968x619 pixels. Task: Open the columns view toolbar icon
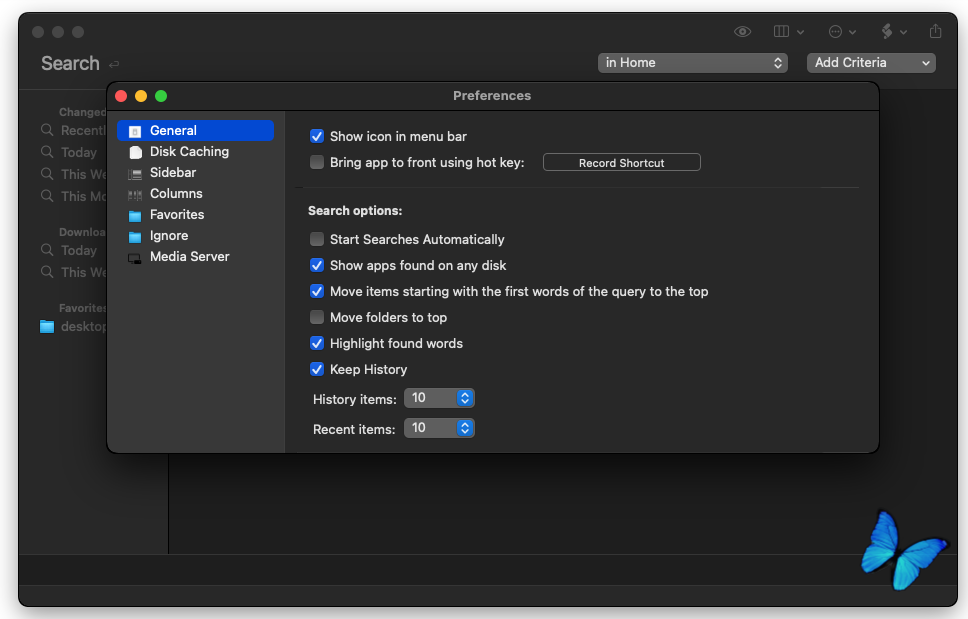click(x=782, y=32)
